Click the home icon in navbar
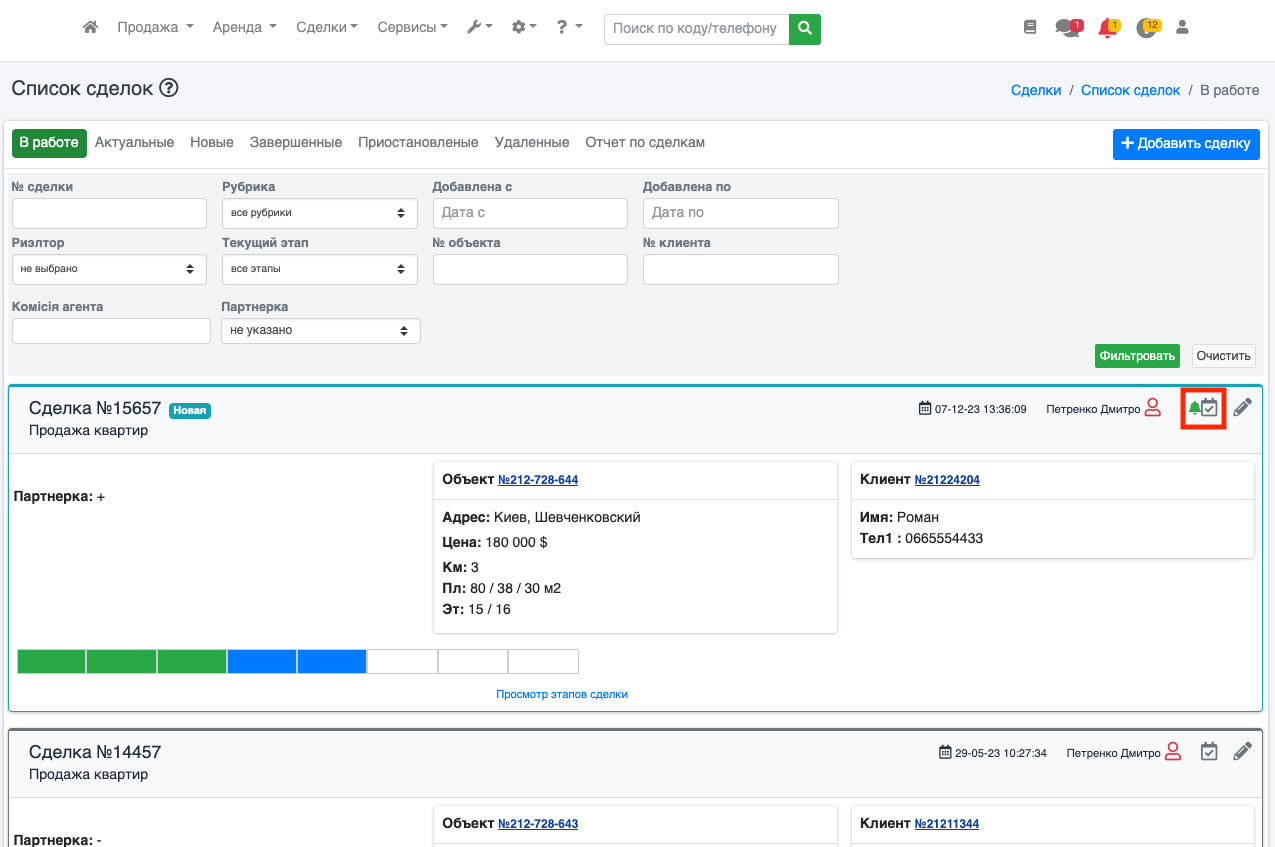1275x847 pixels. [x=90, y=28]
